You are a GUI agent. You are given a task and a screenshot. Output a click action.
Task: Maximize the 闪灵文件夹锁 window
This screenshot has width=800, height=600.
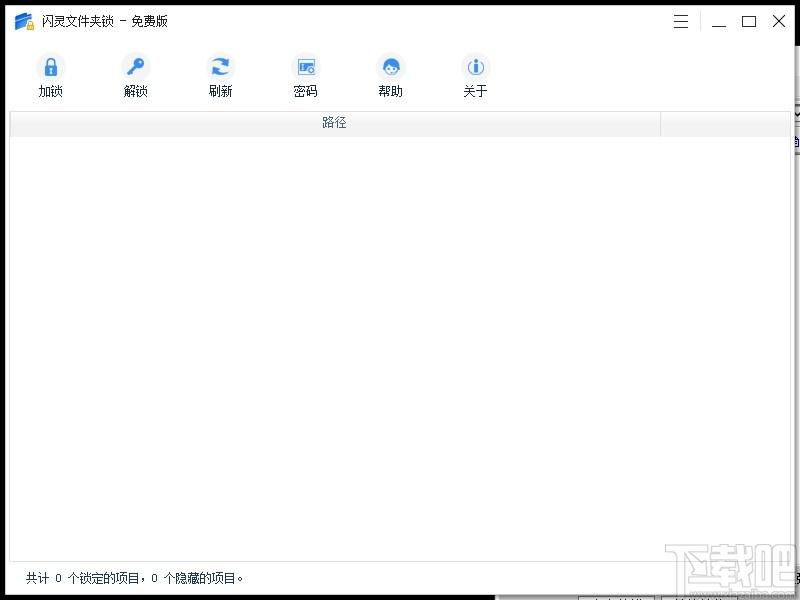pyautogui.click(x=748, y=21)
